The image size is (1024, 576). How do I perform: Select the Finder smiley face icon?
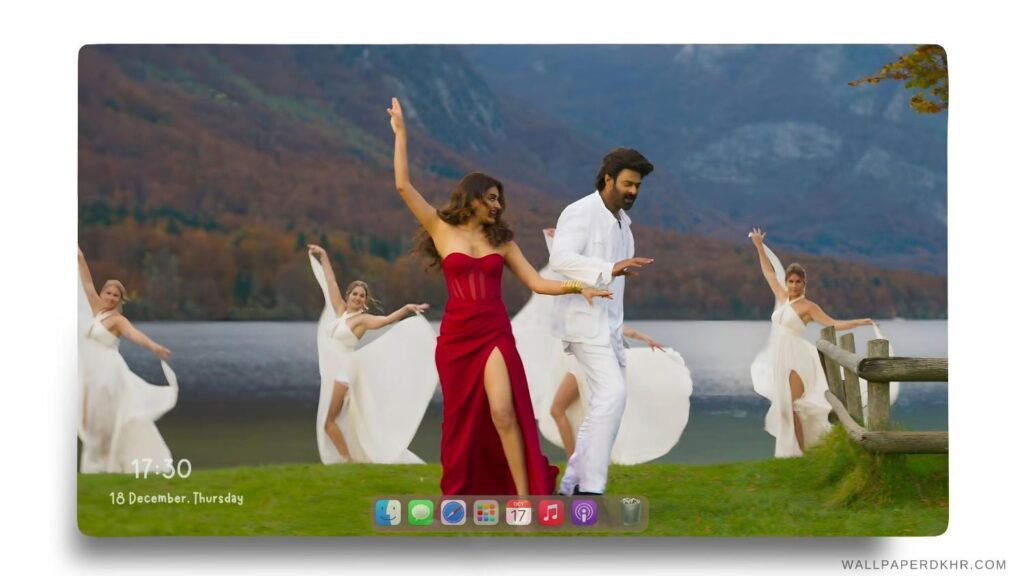(388, 512)
